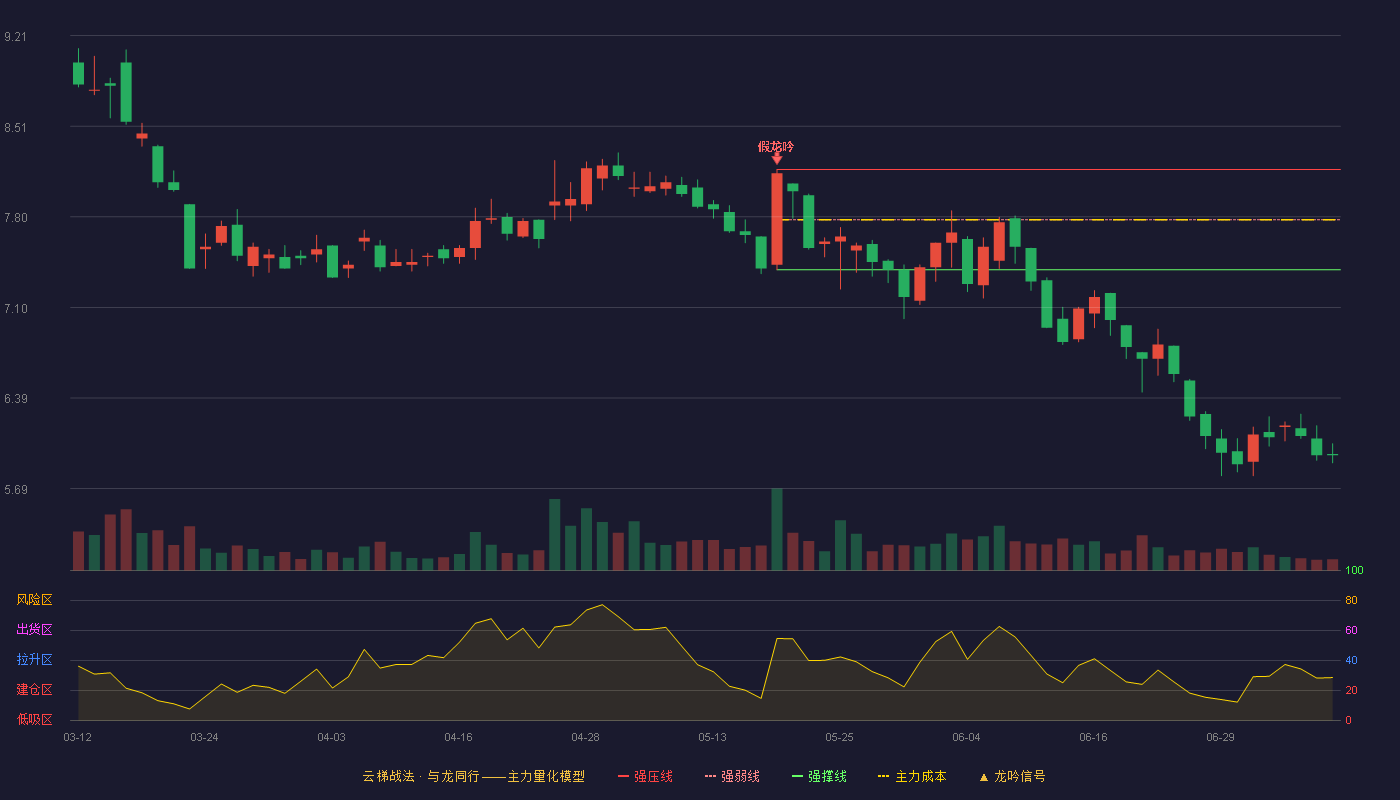Click the 9.21 price axis label
Image resolution: width=1400 pixels, height=800 pixels.
(15, 37)
